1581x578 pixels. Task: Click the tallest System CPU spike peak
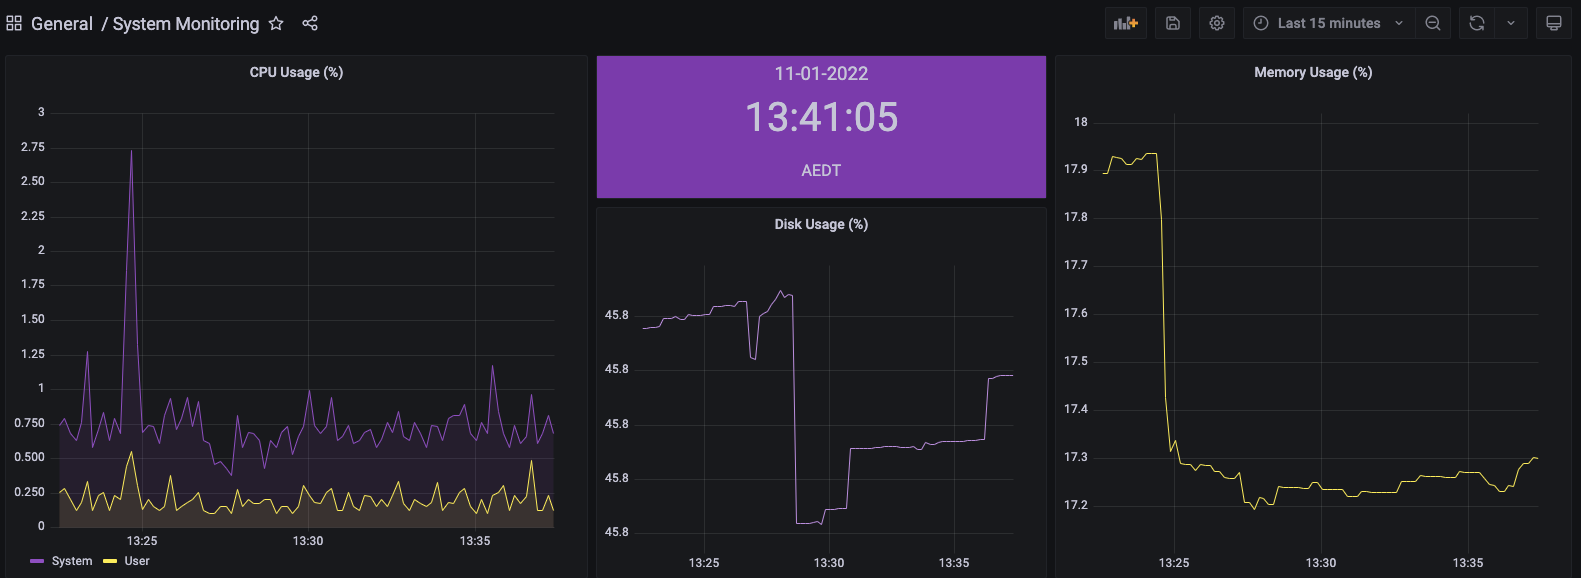click(131, 151)
